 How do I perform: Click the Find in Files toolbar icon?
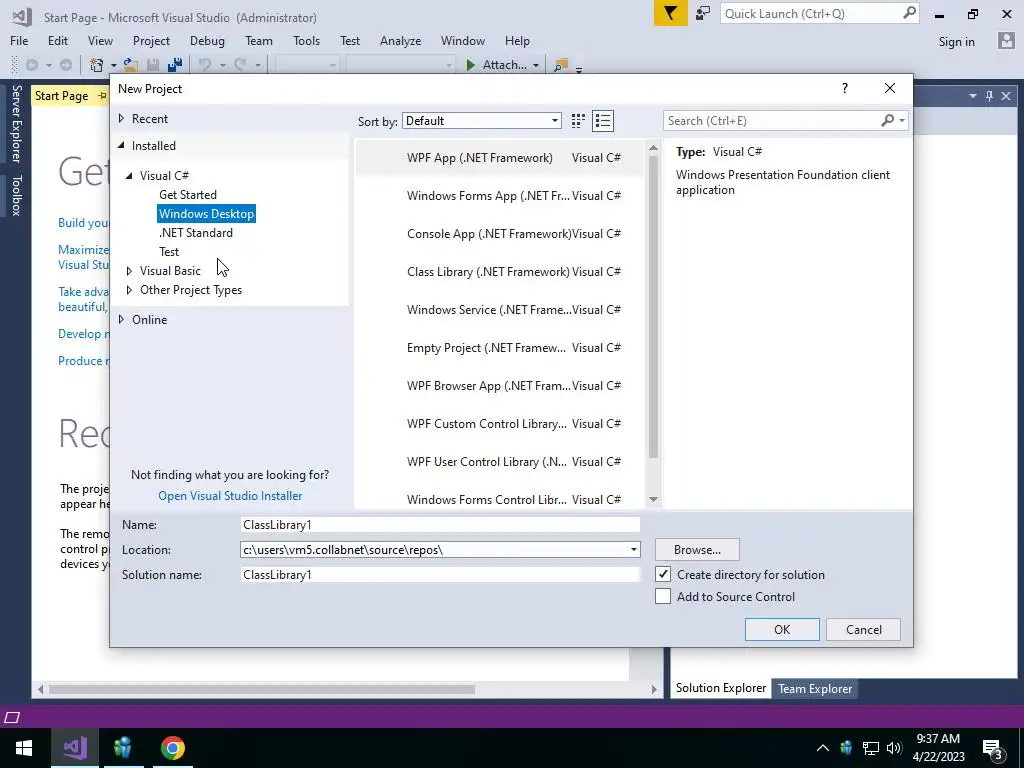(x=560, y=65)
